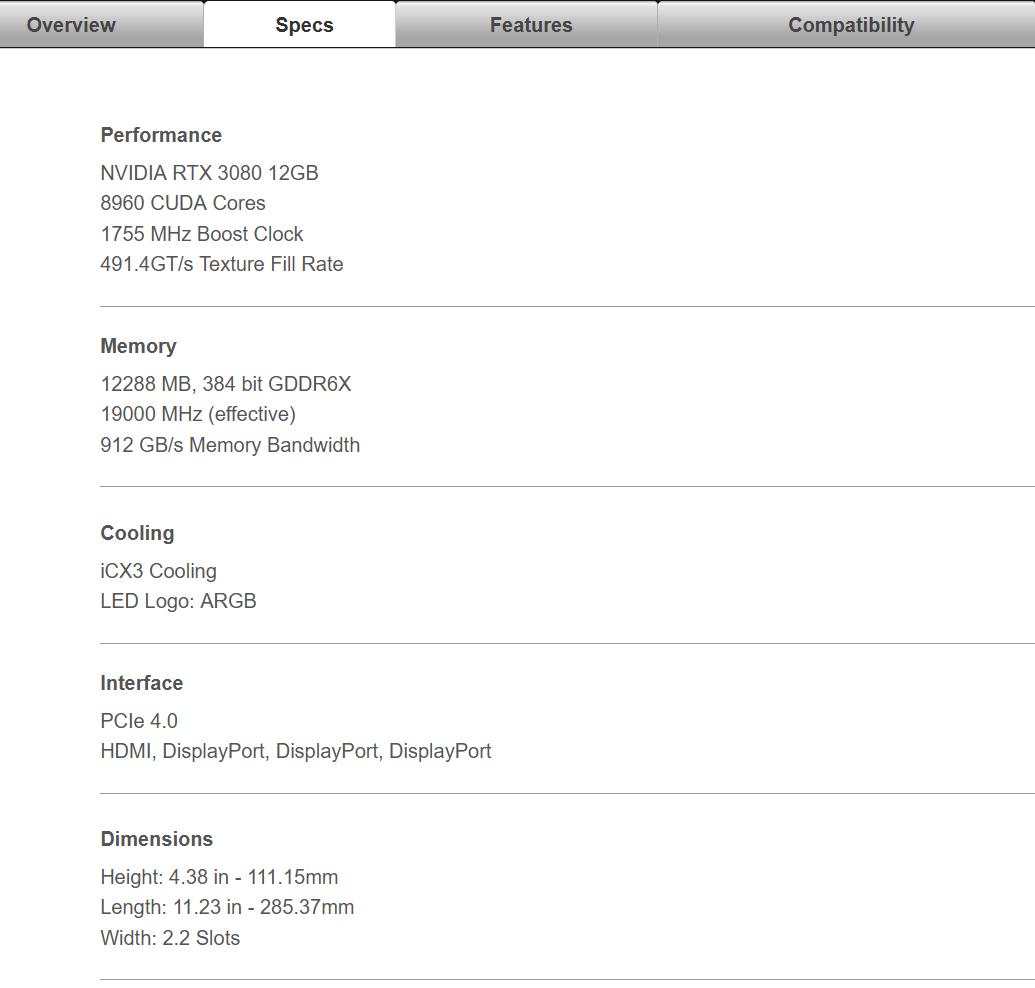
Task: Click the 1755 MHz Boost Clock line
Action: click(x=201, y=234)
